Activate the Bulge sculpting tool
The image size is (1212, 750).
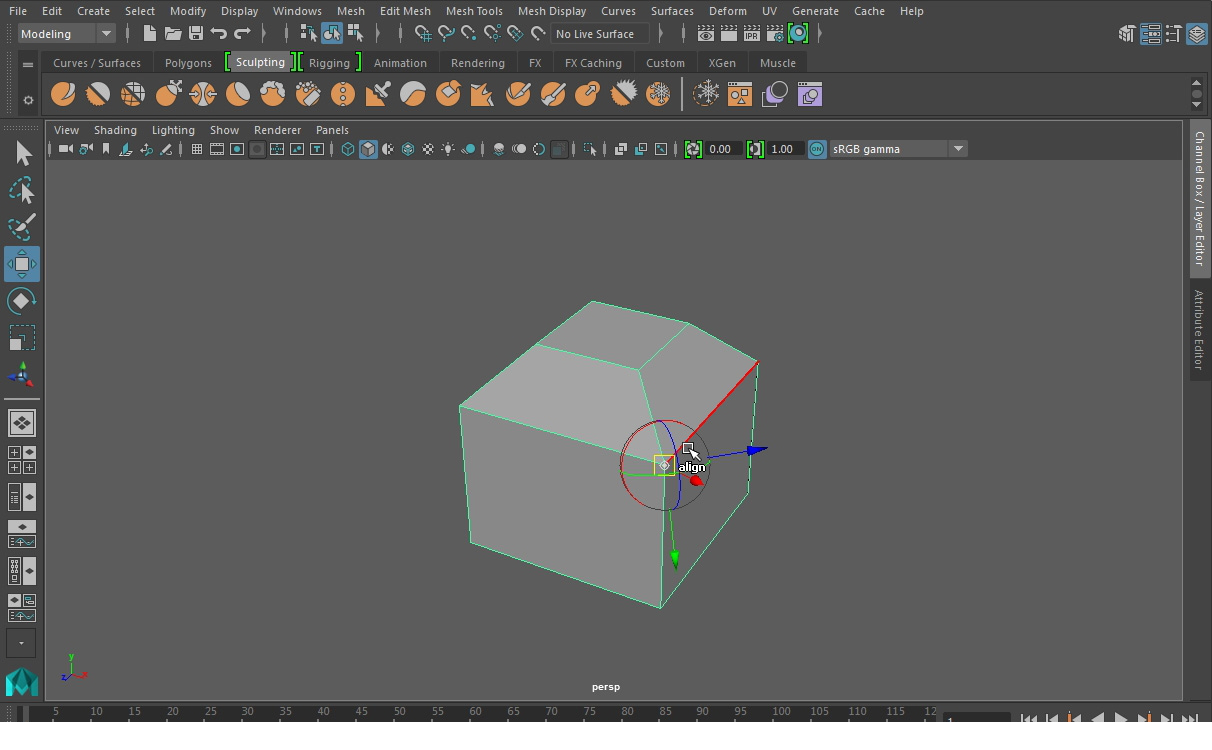coord(588,94)
